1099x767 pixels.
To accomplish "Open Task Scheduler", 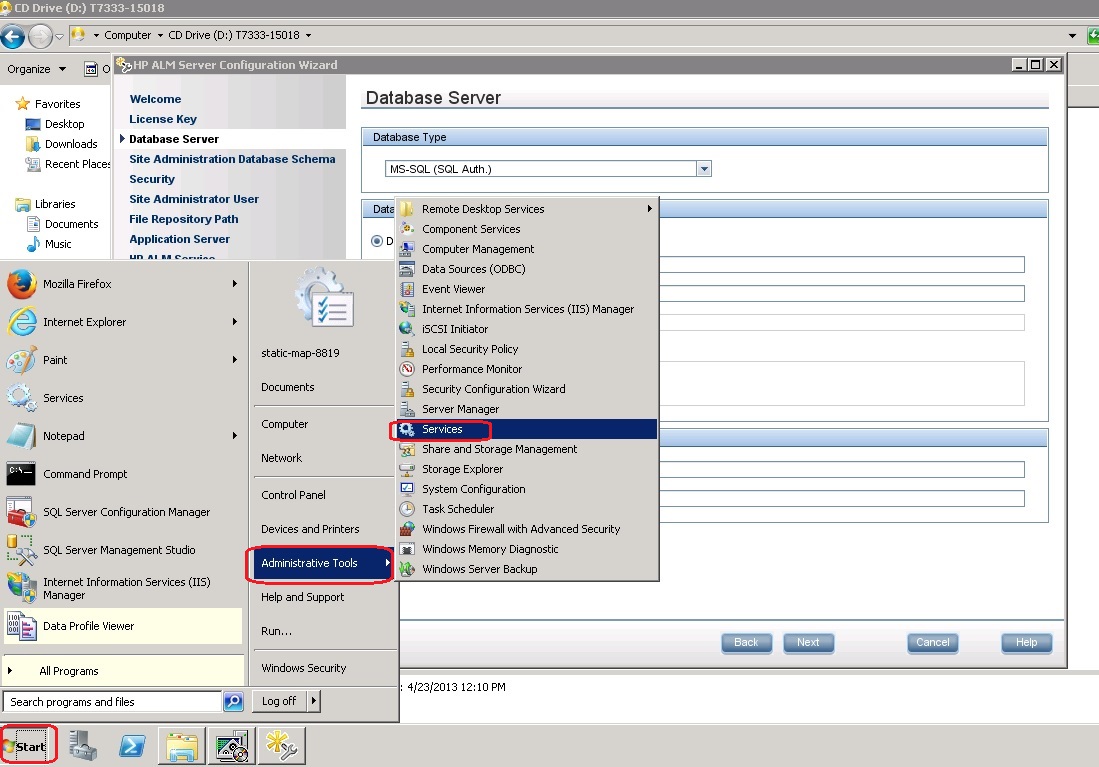I will 458,509.
